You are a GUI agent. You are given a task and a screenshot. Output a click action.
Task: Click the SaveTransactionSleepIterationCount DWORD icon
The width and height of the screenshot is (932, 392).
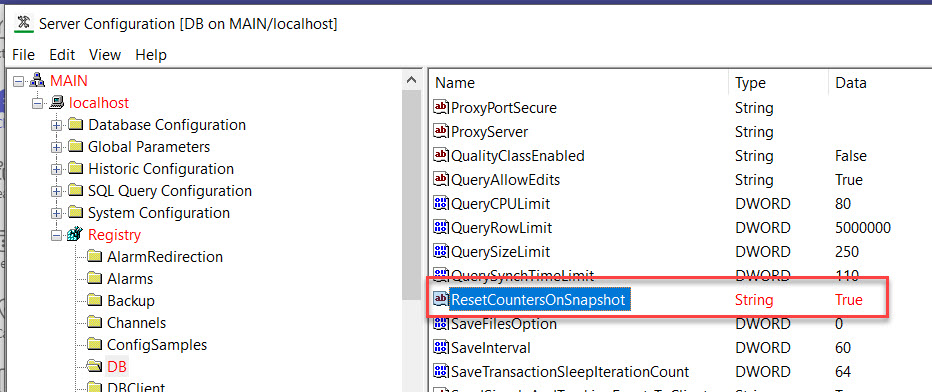441,372
